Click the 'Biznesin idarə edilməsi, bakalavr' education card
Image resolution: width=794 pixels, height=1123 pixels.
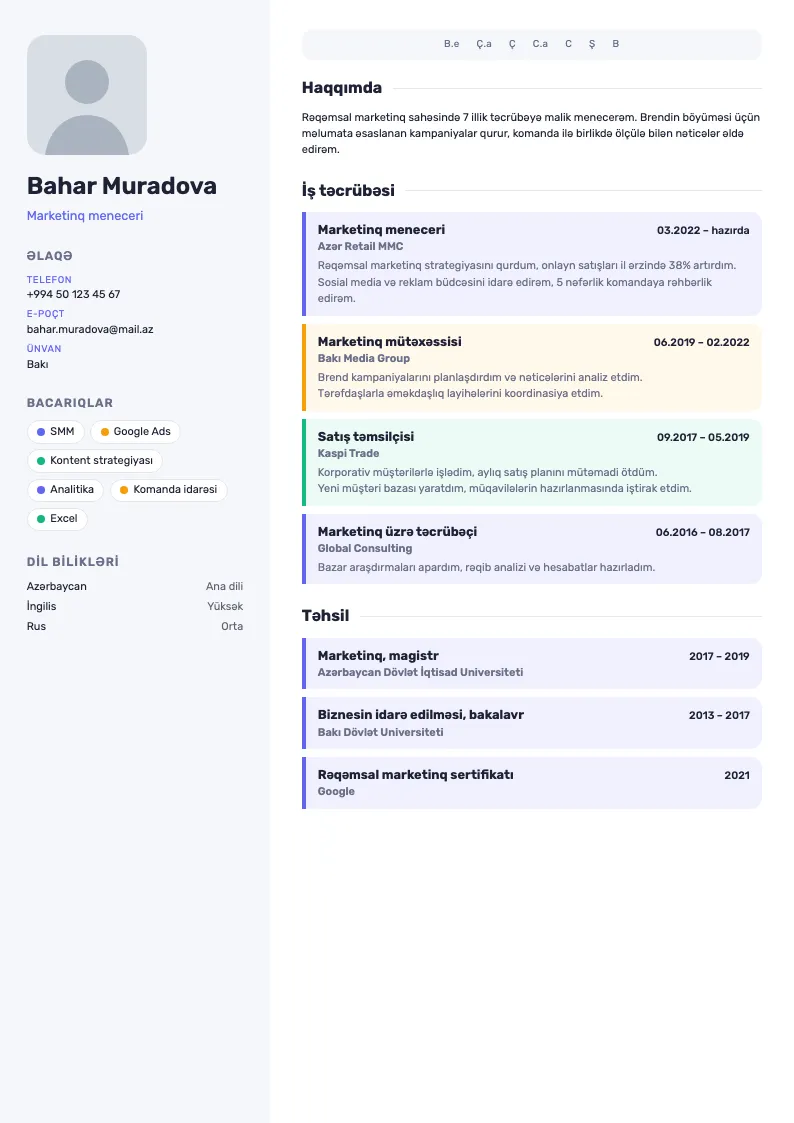point(532,723)
